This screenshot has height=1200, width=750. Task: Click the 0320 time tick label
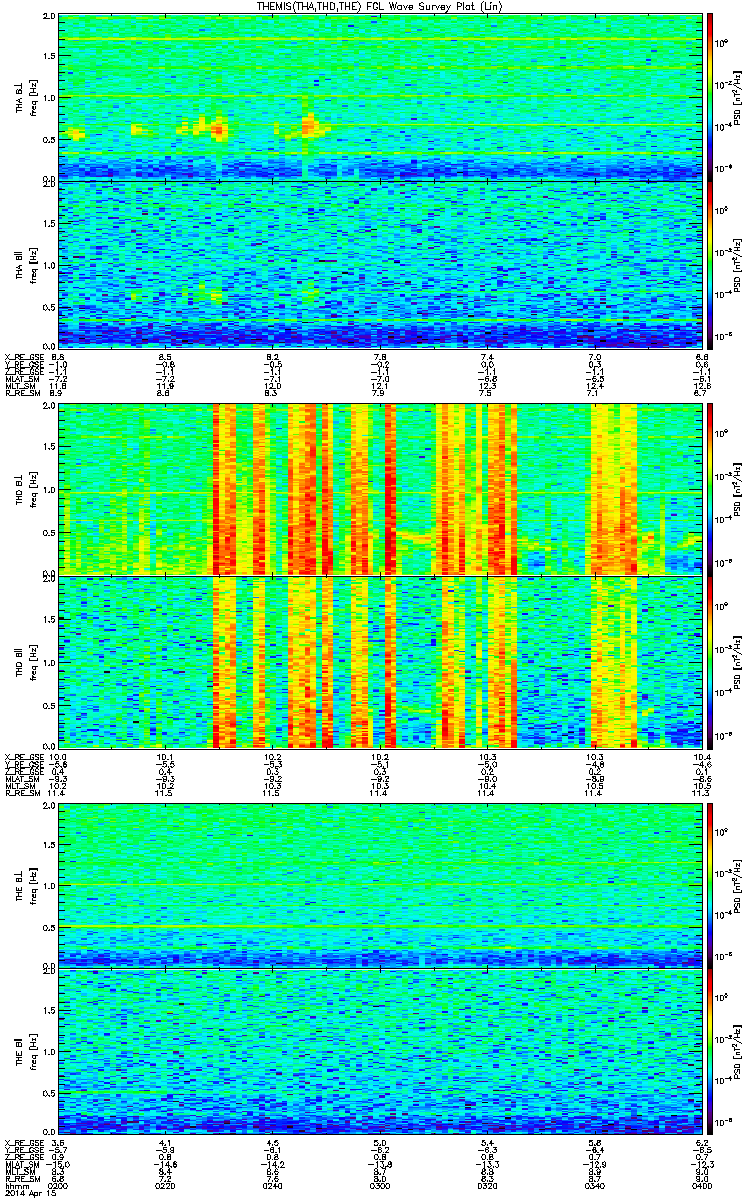tap(487, 1185)
